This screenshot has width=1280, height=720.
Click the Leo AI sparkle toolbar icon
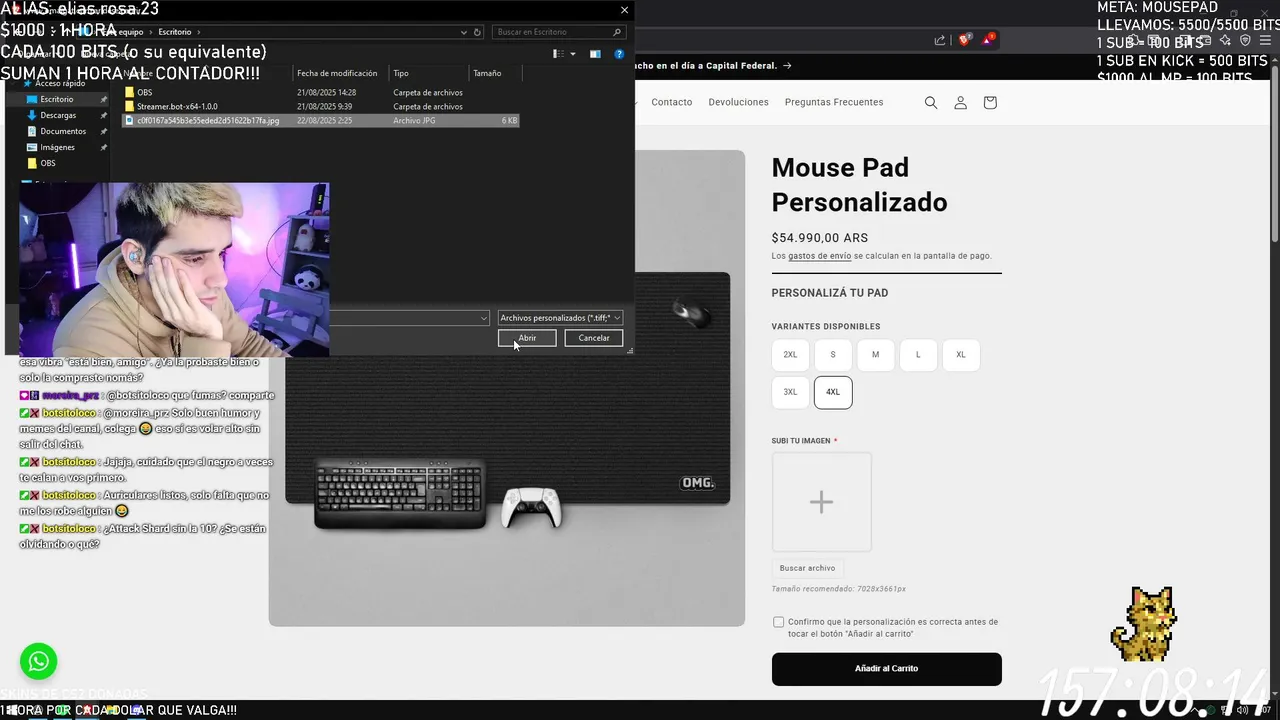pos(1225,40)
